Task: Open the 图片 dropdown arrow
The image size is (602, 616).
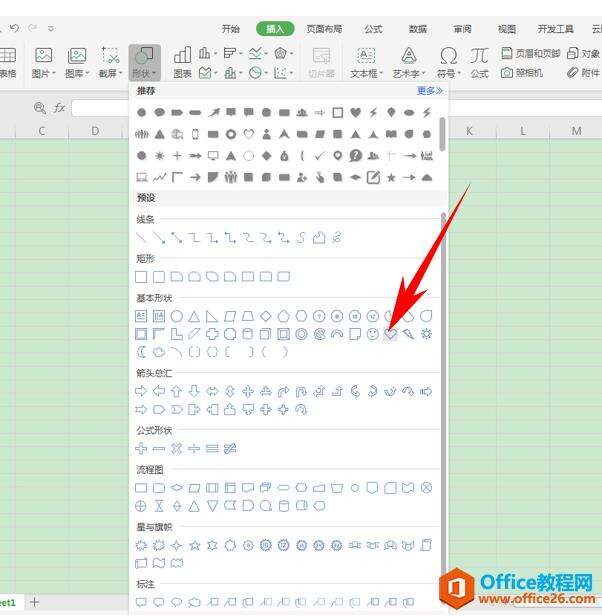Action: tap(54, 73)
